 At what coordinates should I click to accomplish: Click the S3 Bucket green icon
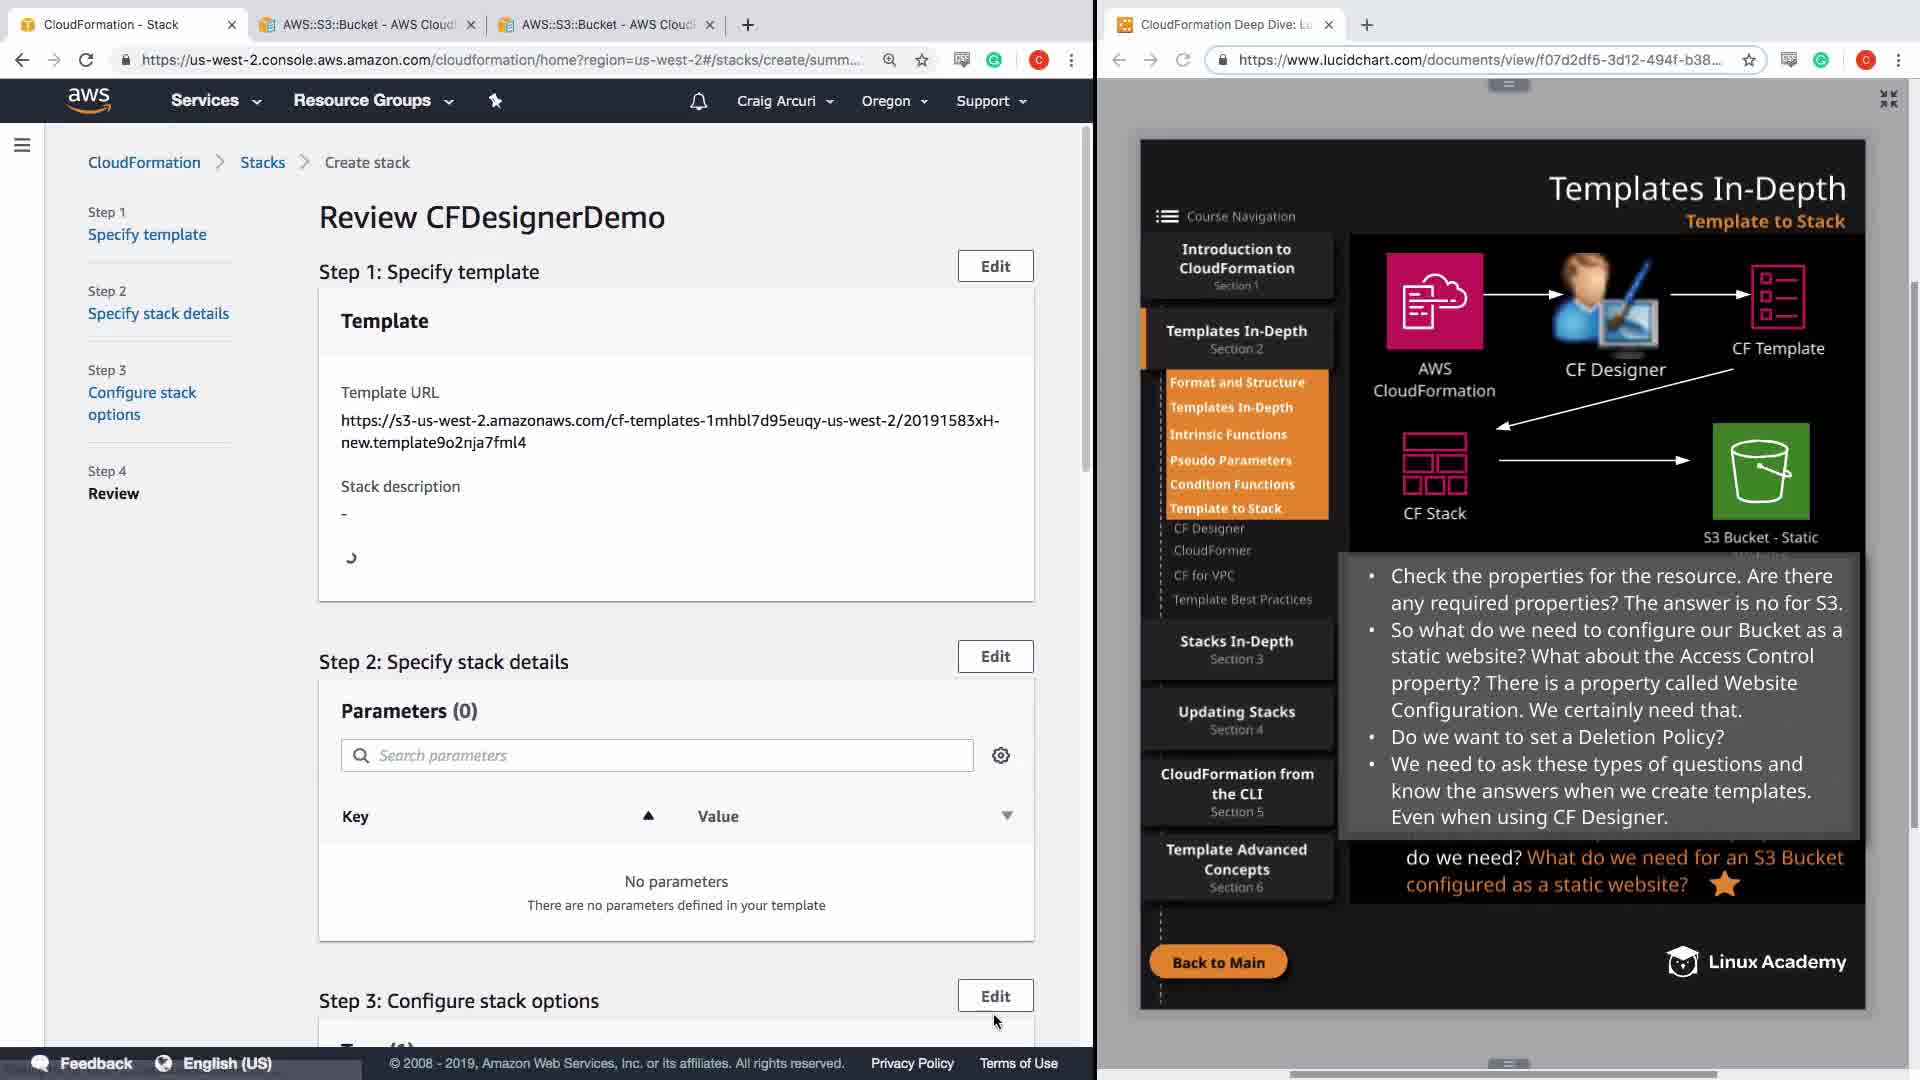(1760, 471)
